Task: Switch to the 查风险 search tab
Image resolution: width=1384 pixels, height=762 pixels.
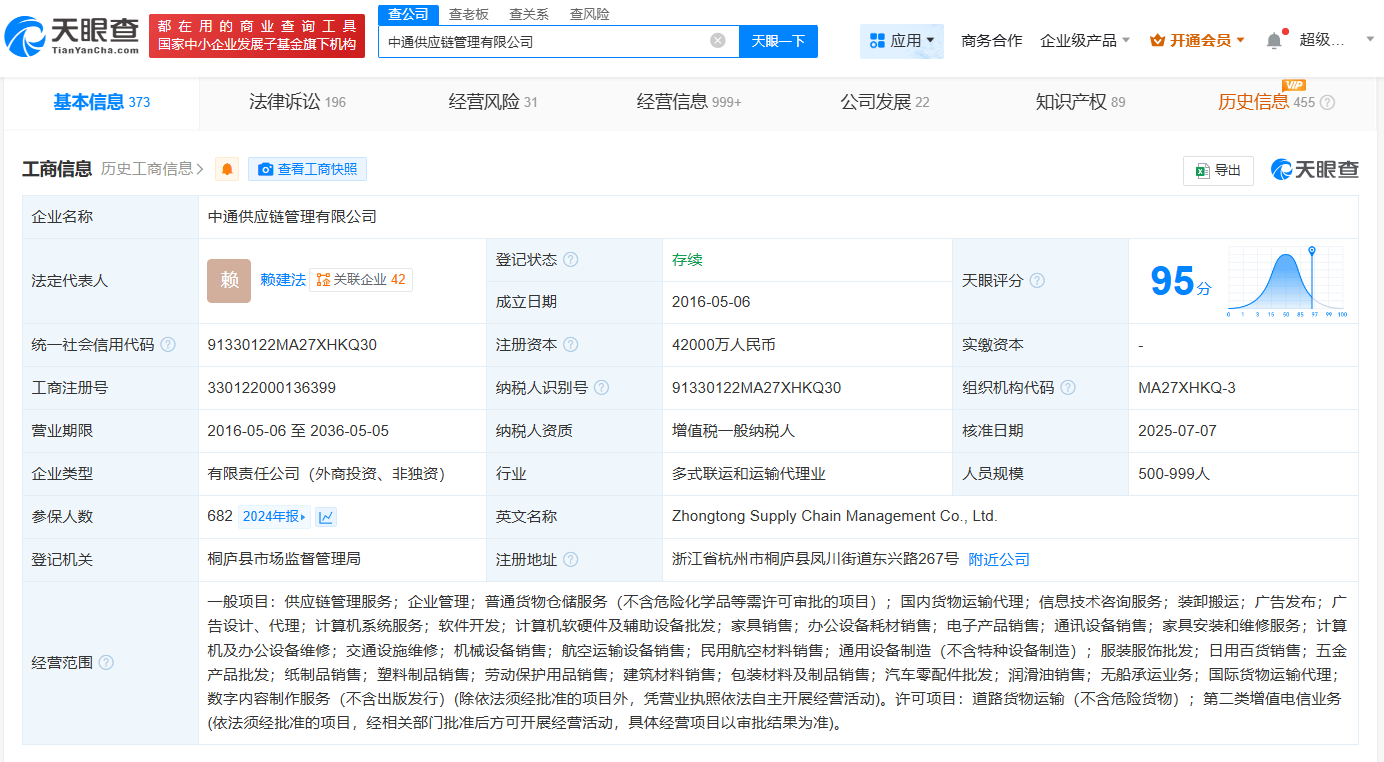Action: (589, 14)
